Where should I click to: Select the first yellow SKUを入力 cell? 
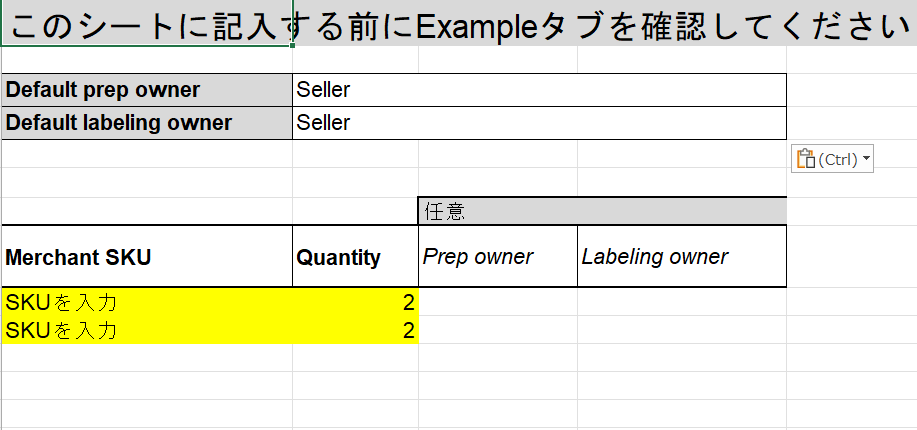147,302
